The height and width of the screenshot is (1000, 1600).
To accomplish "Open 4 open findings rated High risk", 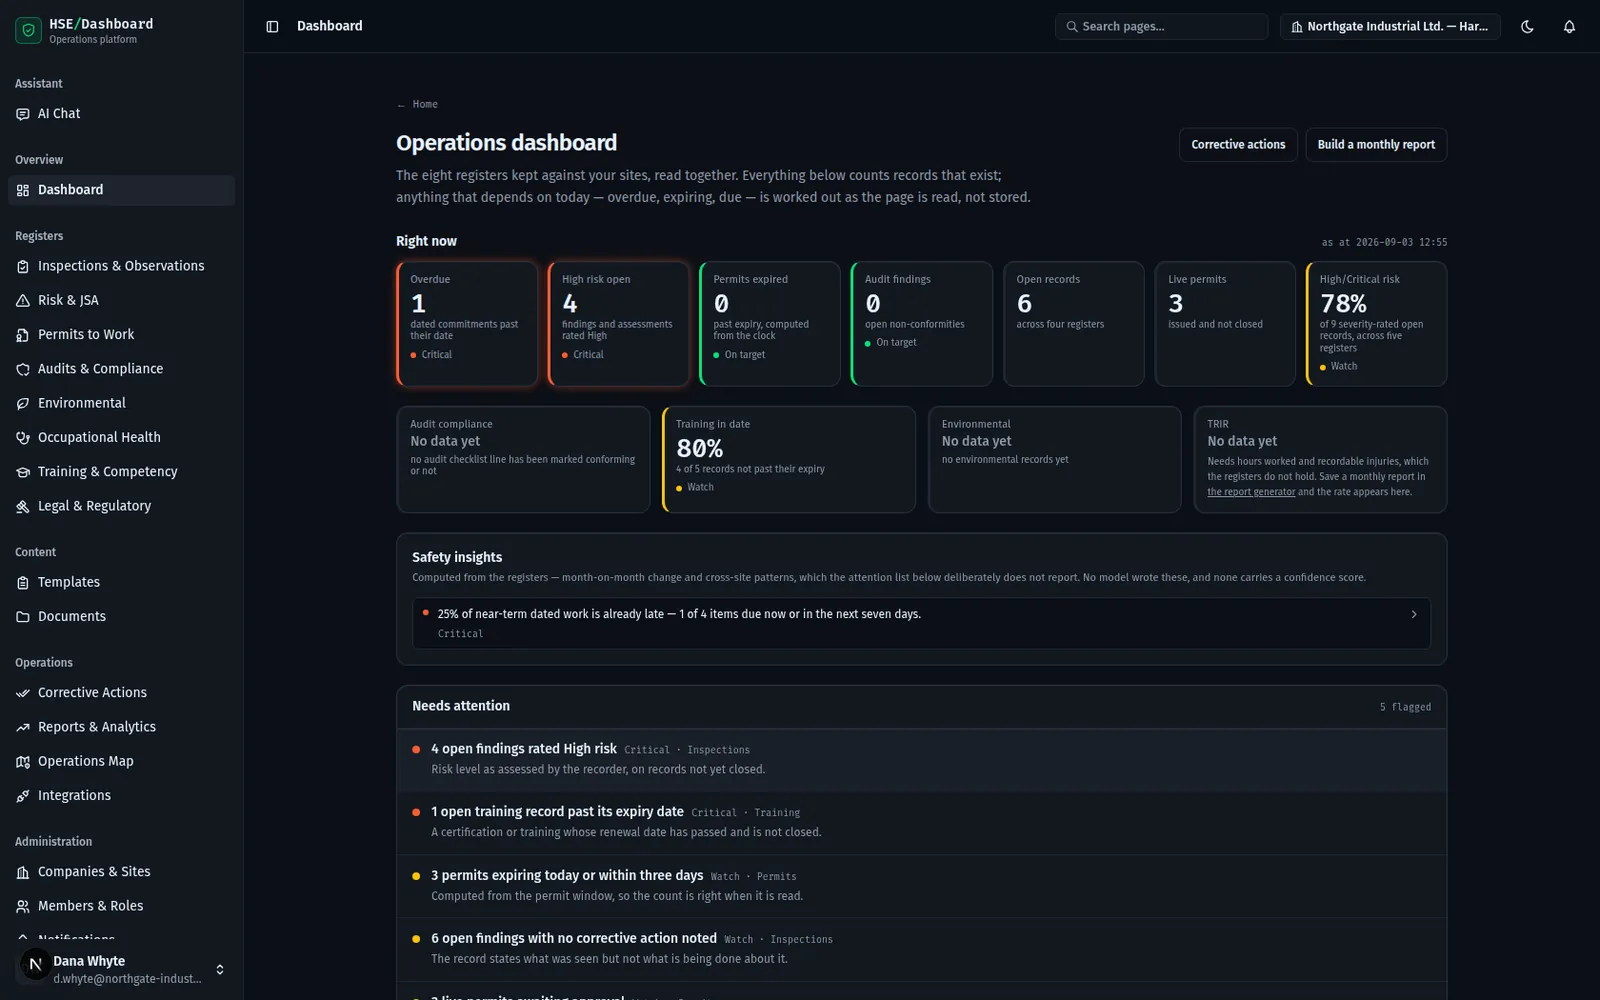I will (x=921, y=760).
